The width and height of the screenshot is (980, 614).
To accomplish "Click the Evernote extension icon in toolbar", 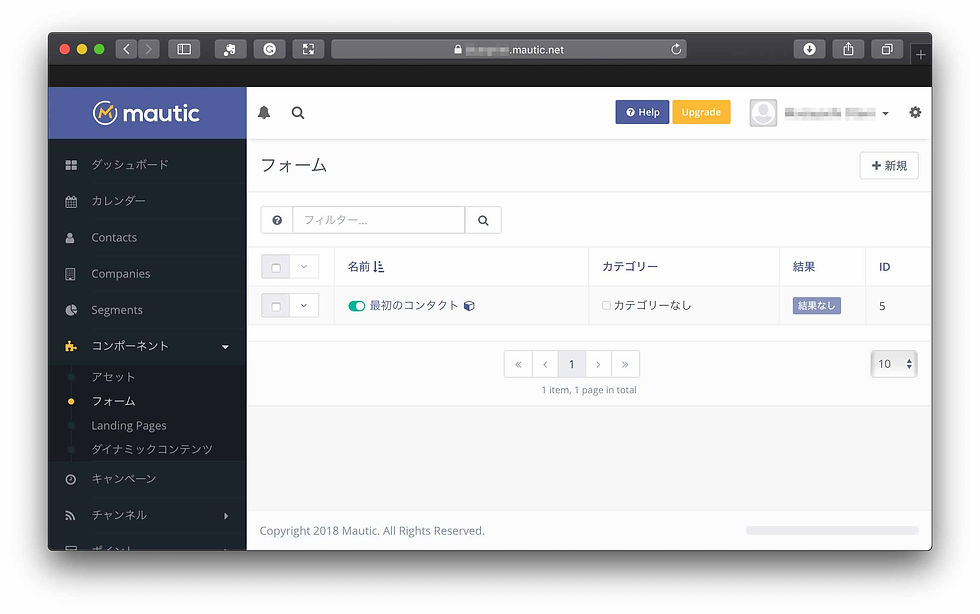I will pos(231,49).
